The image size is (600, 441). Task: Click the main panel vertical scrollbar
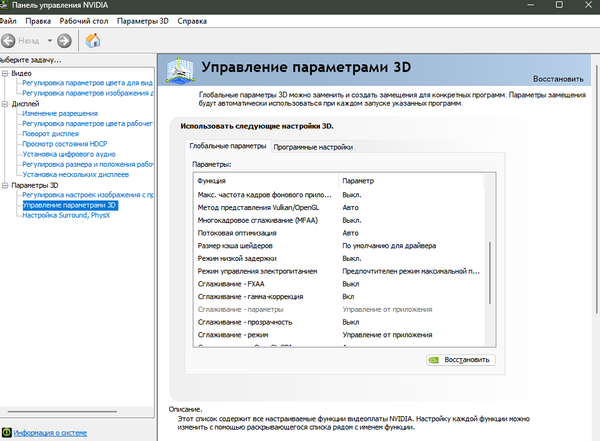(597, 189)
